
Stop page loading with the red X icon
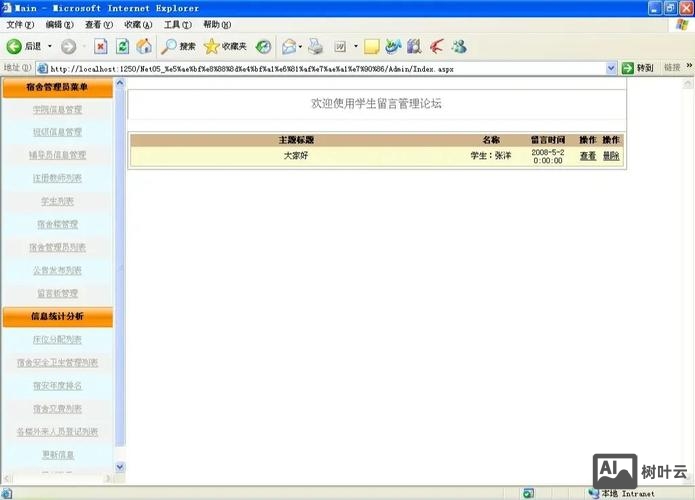[101, 46]
